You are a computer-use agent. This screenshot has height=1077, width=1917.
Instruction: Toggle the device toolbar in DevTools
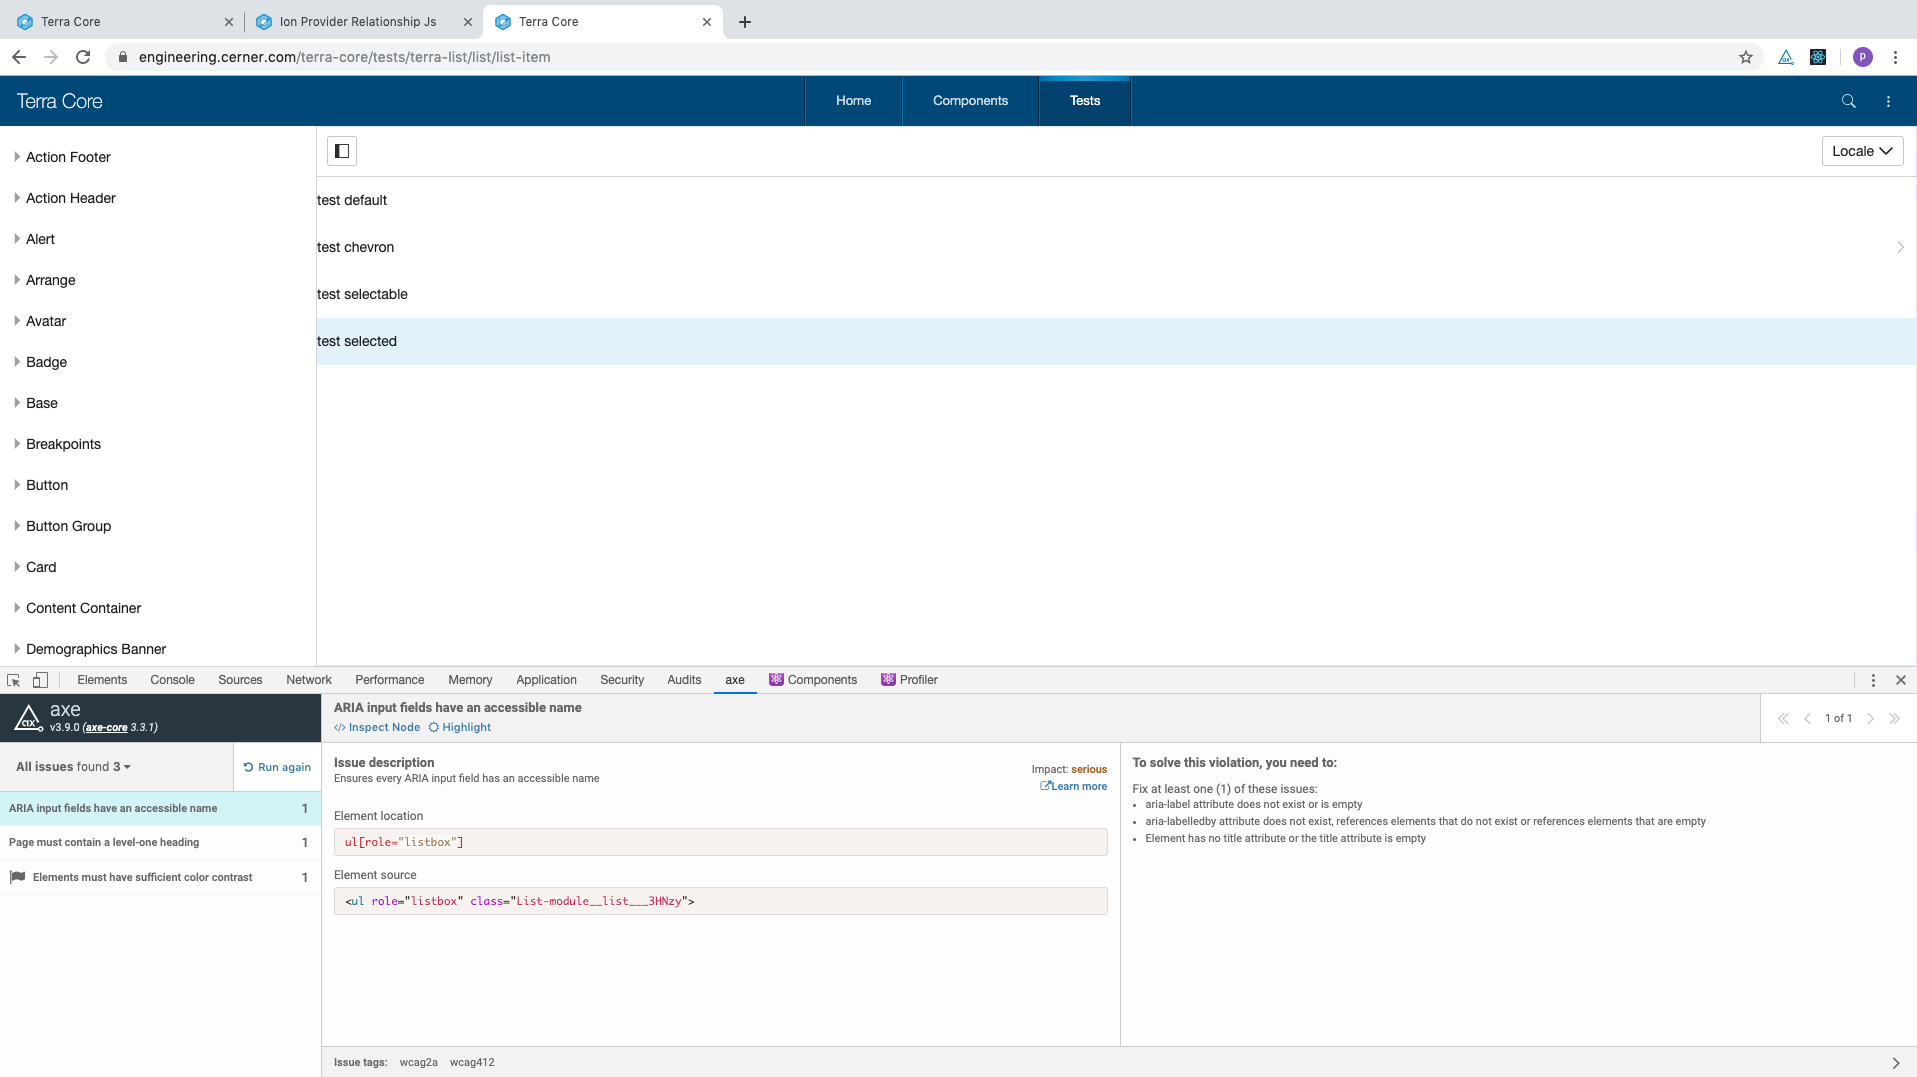[x=40, y=680]
